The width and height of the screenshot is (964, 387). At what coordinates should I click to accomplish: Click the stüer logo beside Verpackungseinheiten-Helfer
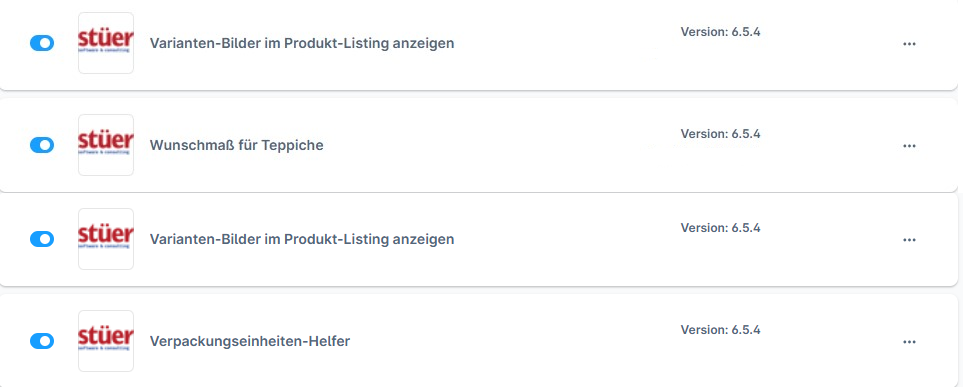106,341
